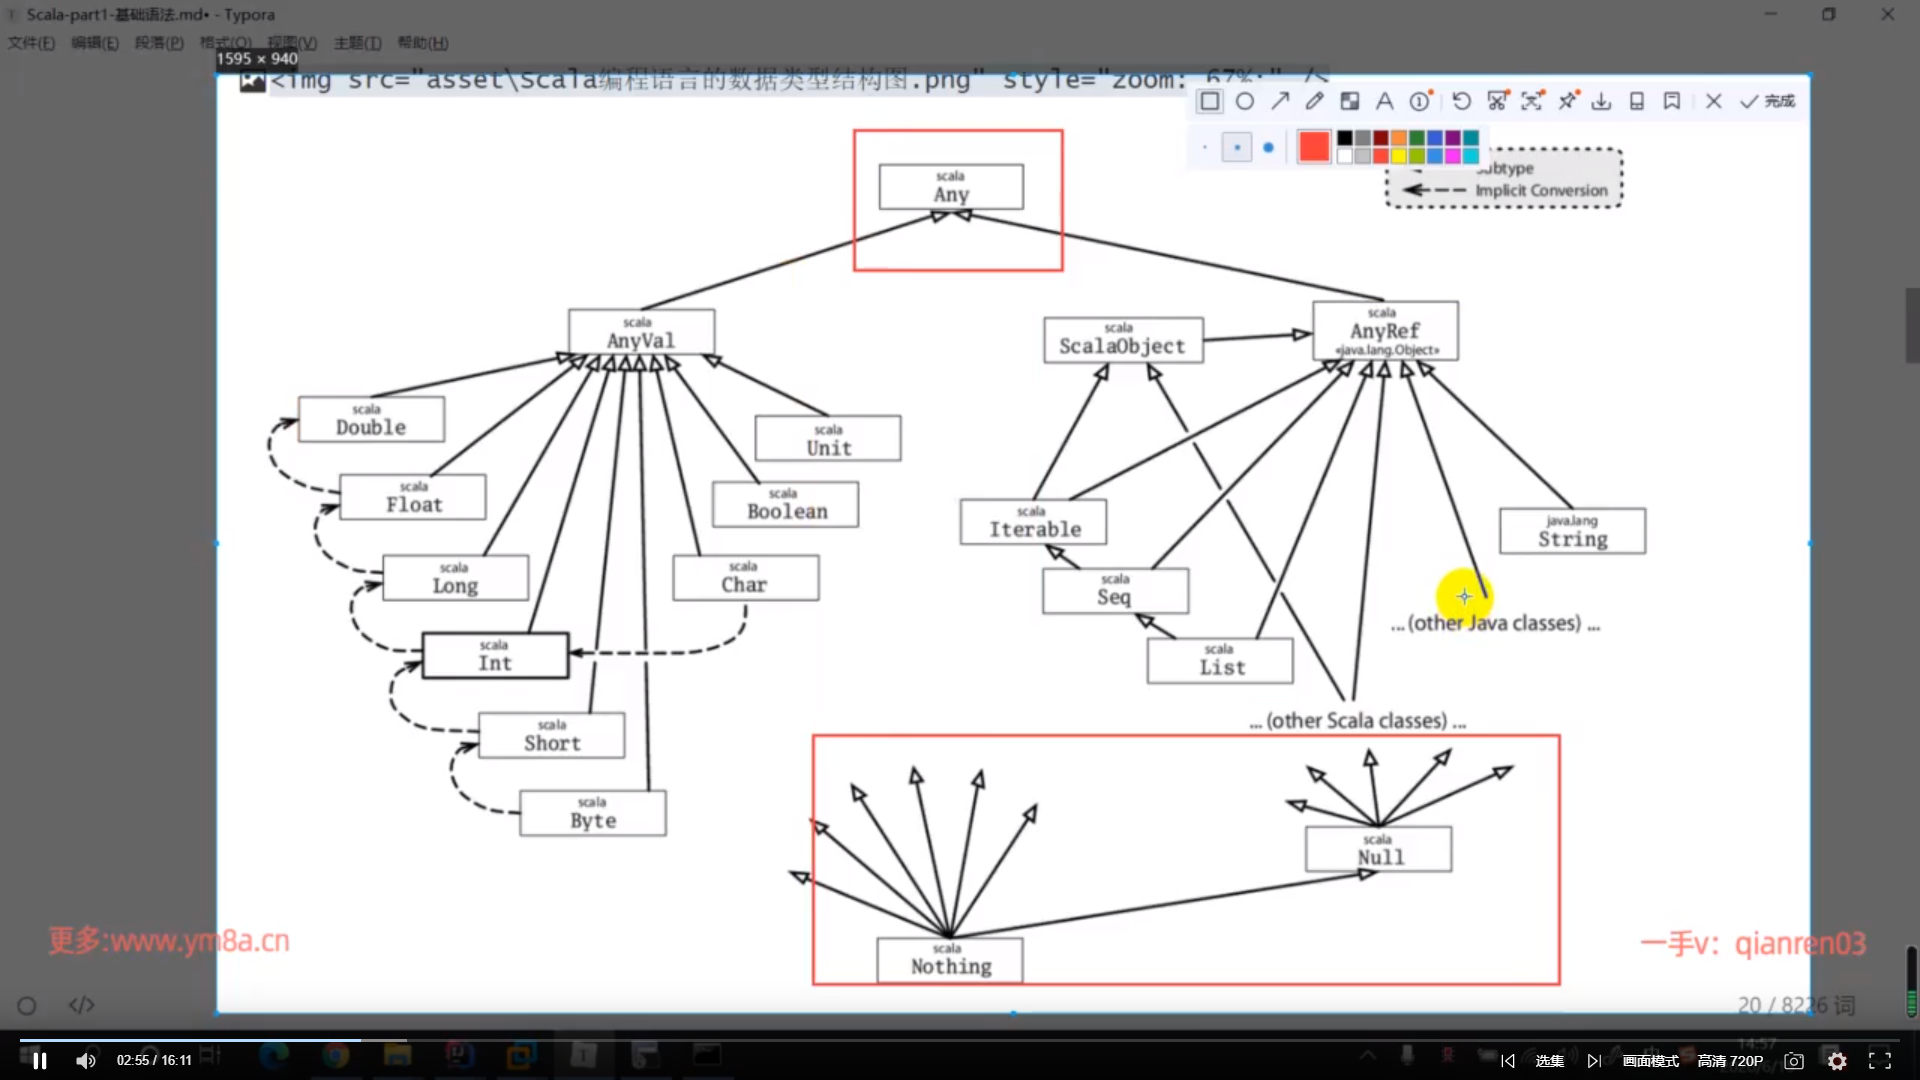Select the mosaic blur tool
1920x1080 pixels.
click(1350, 101)
